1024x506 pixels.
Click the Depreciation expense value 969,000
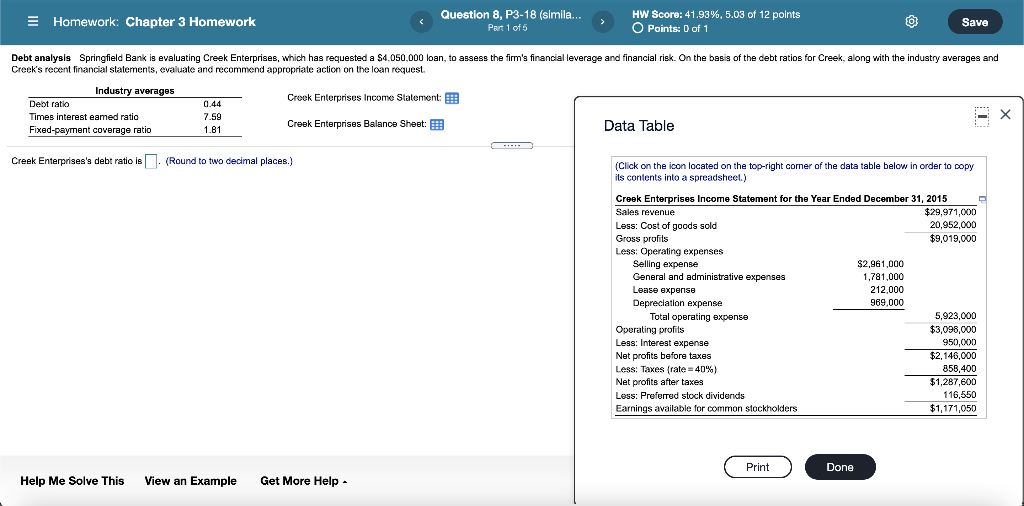click(888, 303)
